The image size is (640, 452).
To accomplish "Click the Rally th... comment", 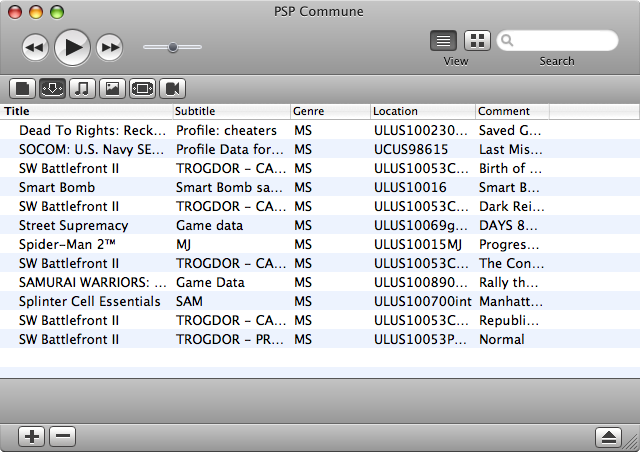I will click(x=509, y=282).
